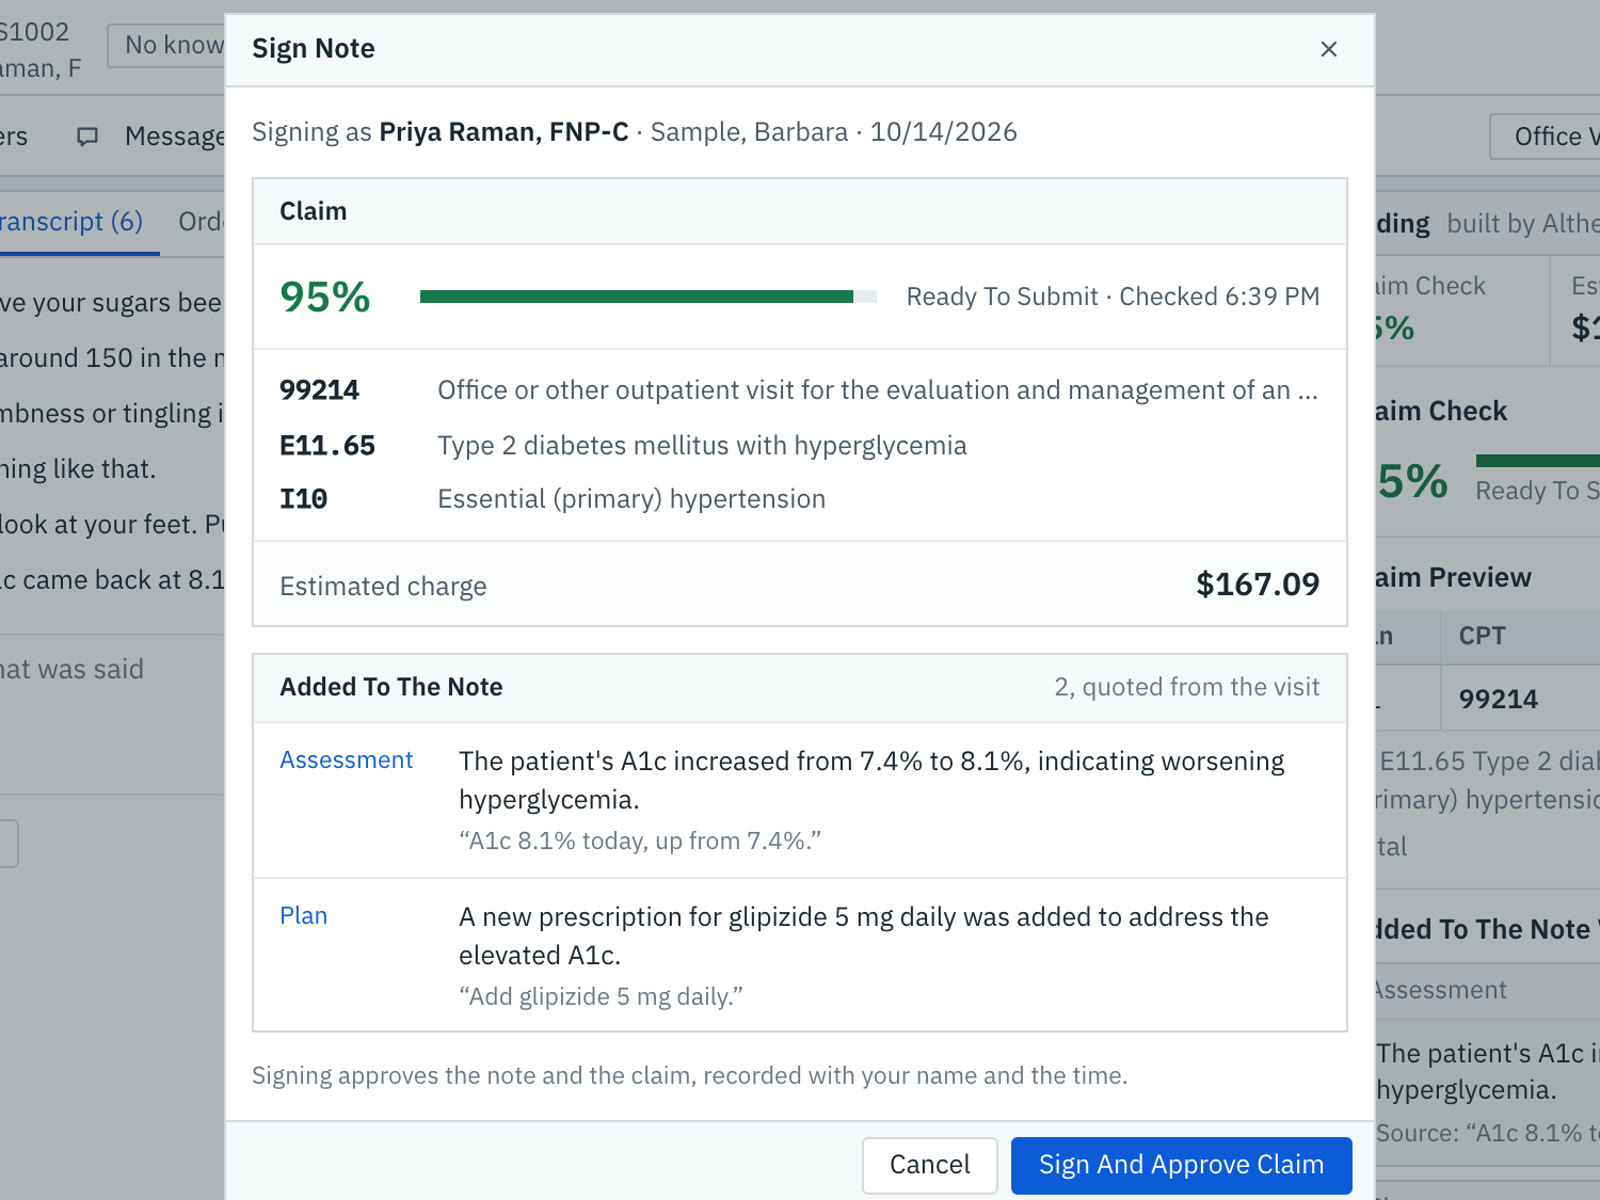This screenshot has width=1600, height=1200.
Task: Click the Added To The Note header
Action: tap(391, 687)
